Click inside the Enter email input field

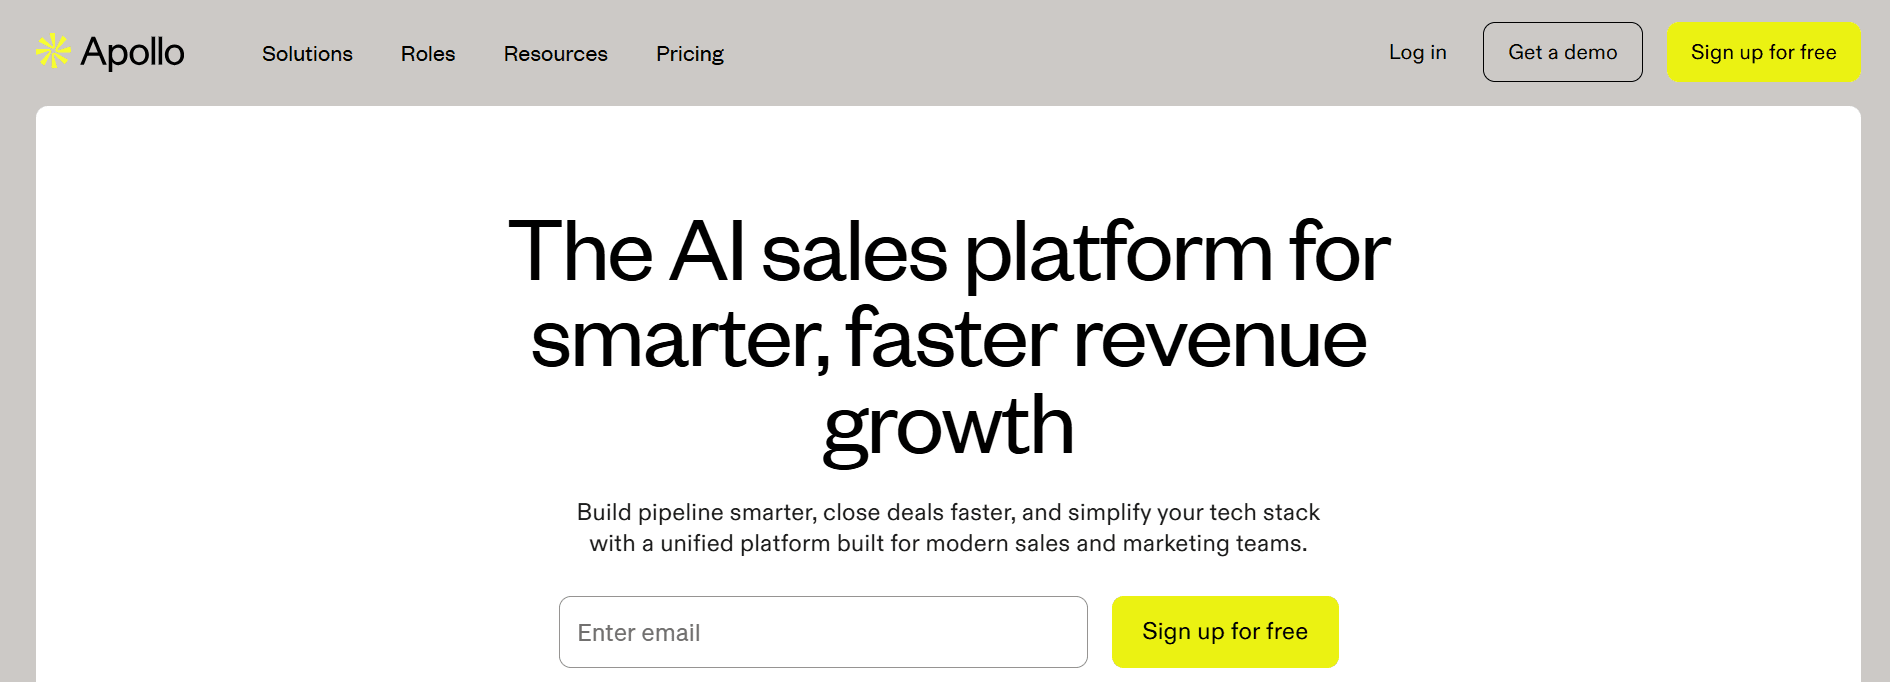tap(823, 632)
